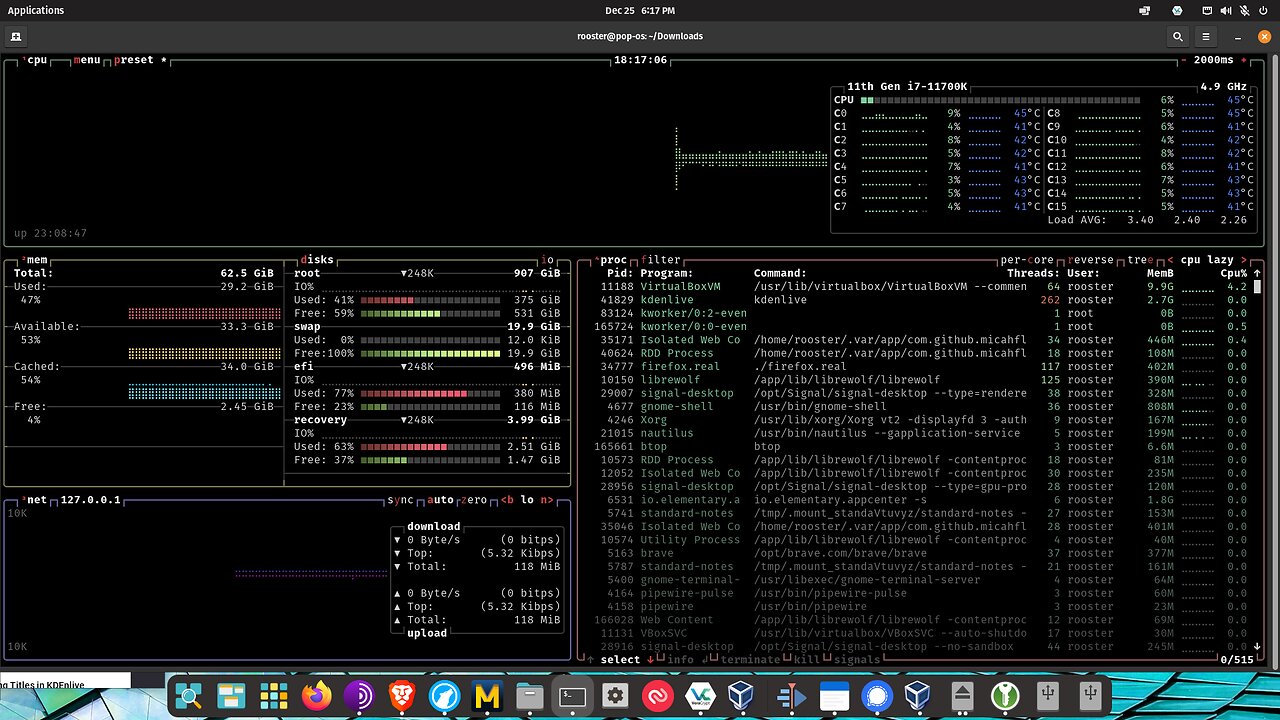This screenshot has height=720, width=1280.
Task: Open the yellow M app in dock
Action: click(487, 696)
